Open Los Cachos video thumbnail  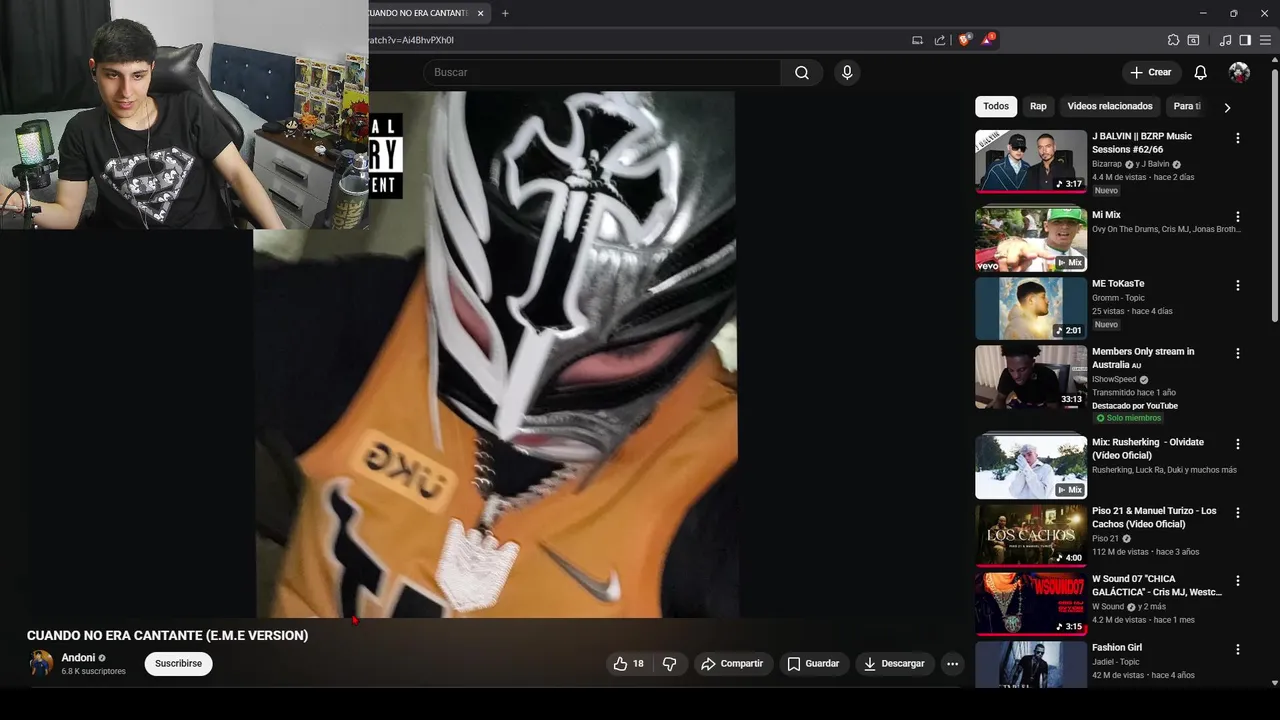(1031, 535)
